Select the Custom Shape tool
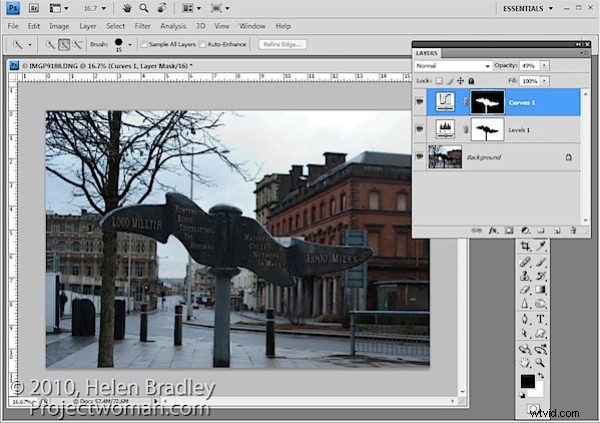Viewport: 600px width, 423px height. point(540,333)
